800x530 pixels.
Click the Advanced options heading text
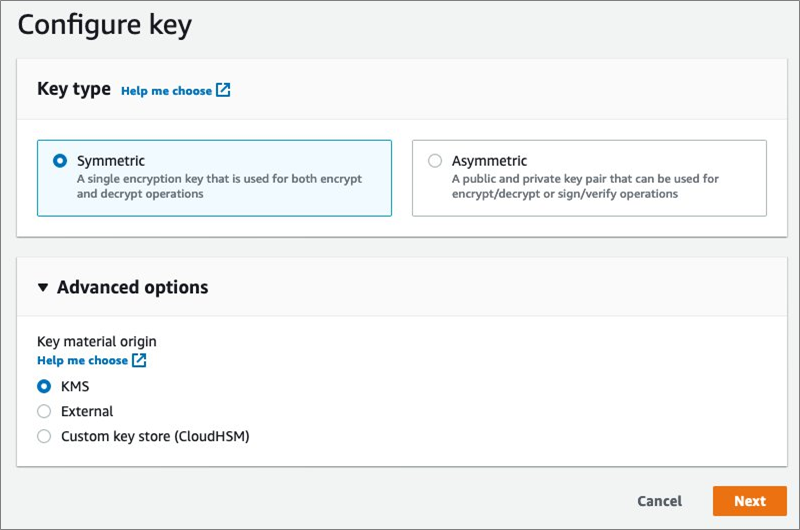point(132,287)
